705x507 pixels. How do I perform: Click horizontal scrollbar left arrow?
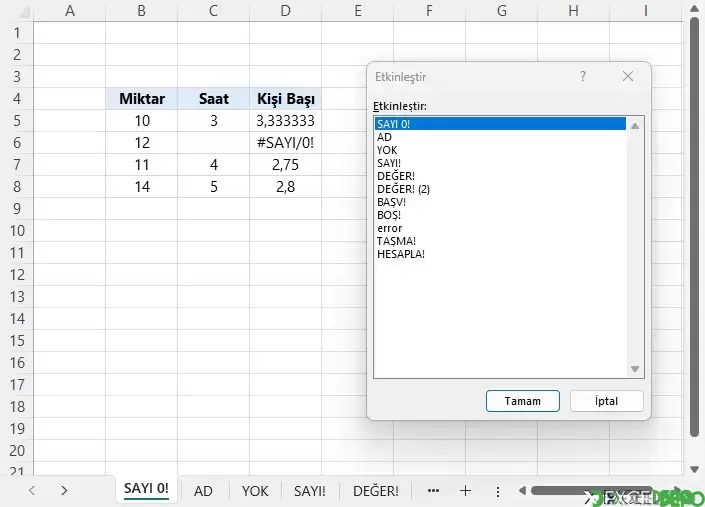(x=522, y=490)
